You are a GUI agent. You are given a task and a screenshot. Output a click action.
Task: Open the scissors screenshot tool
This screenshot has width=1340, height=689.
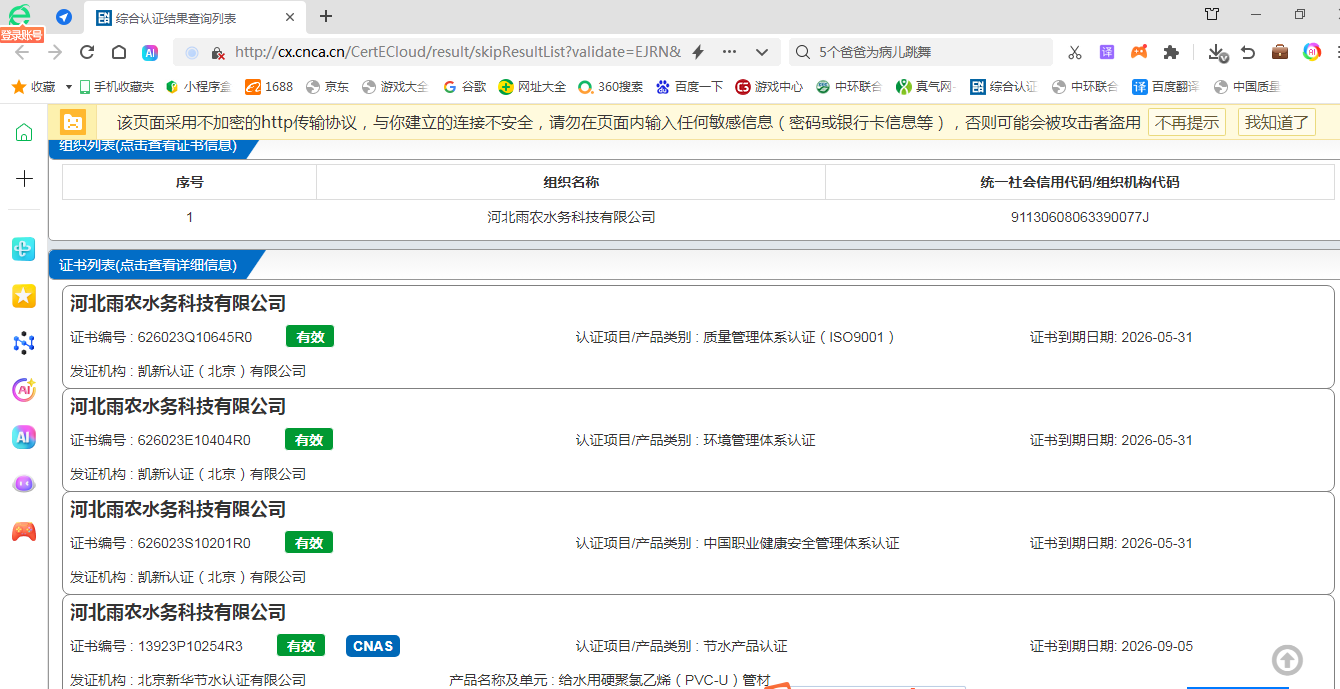click(x=1075, y=52)
